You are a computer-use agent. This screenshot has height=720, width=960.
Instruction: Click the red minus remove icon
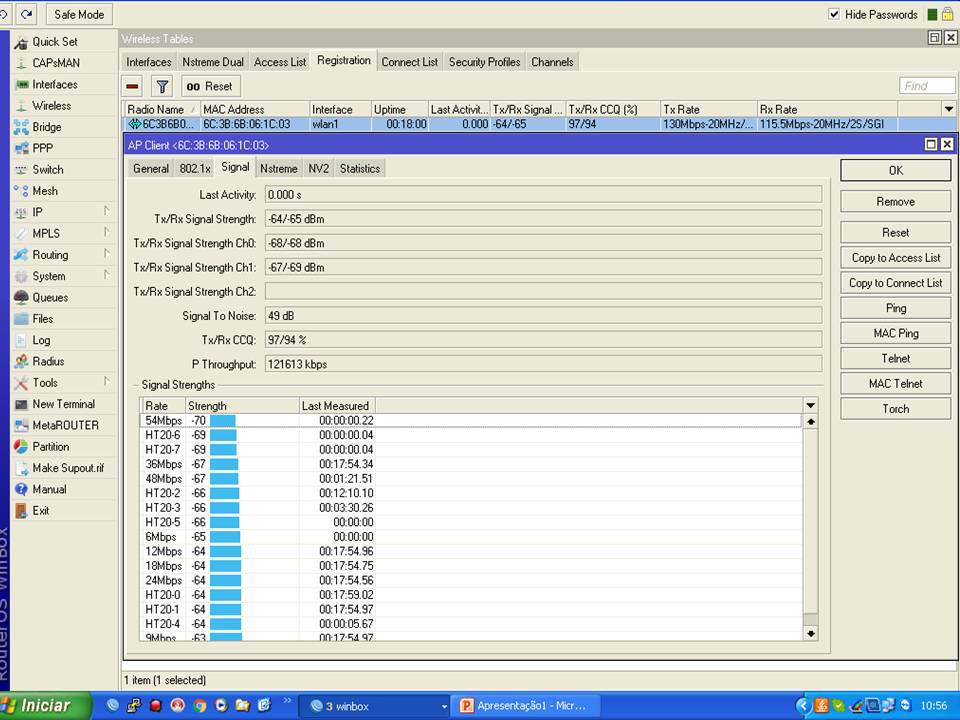[x=133, y=86]
